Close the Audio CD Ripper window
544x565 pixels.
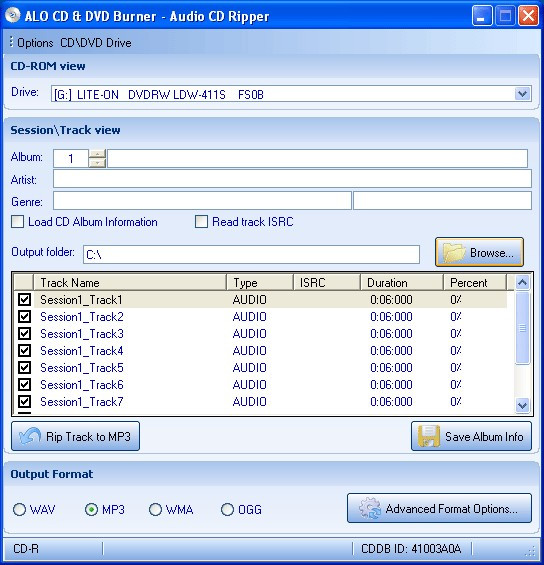pyautogui.click(x=528, y=16)
